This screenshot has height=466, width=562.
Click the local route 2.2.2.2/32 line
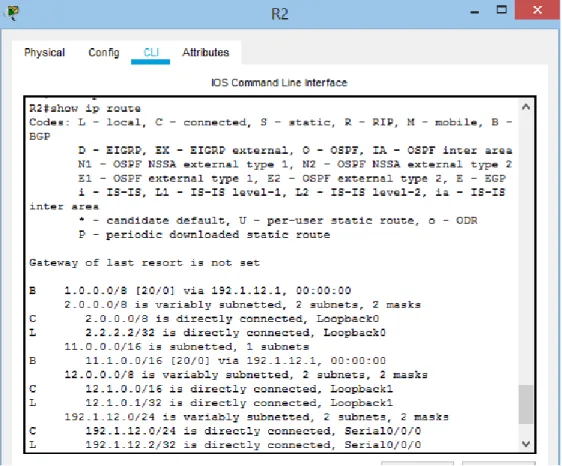click(207, 333)
